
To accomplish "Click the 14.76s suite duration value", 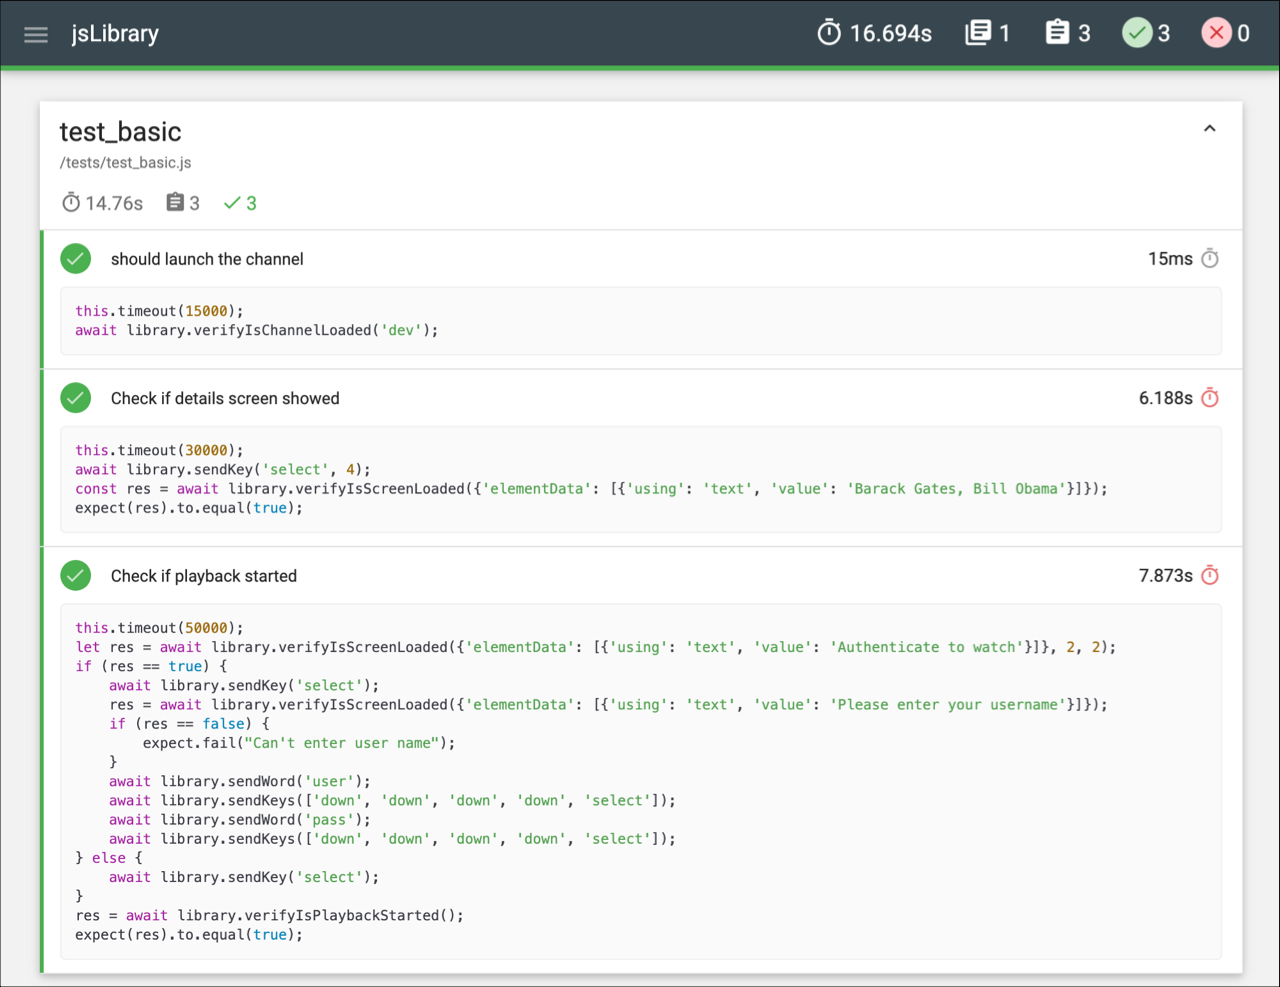I will point(114,203).
